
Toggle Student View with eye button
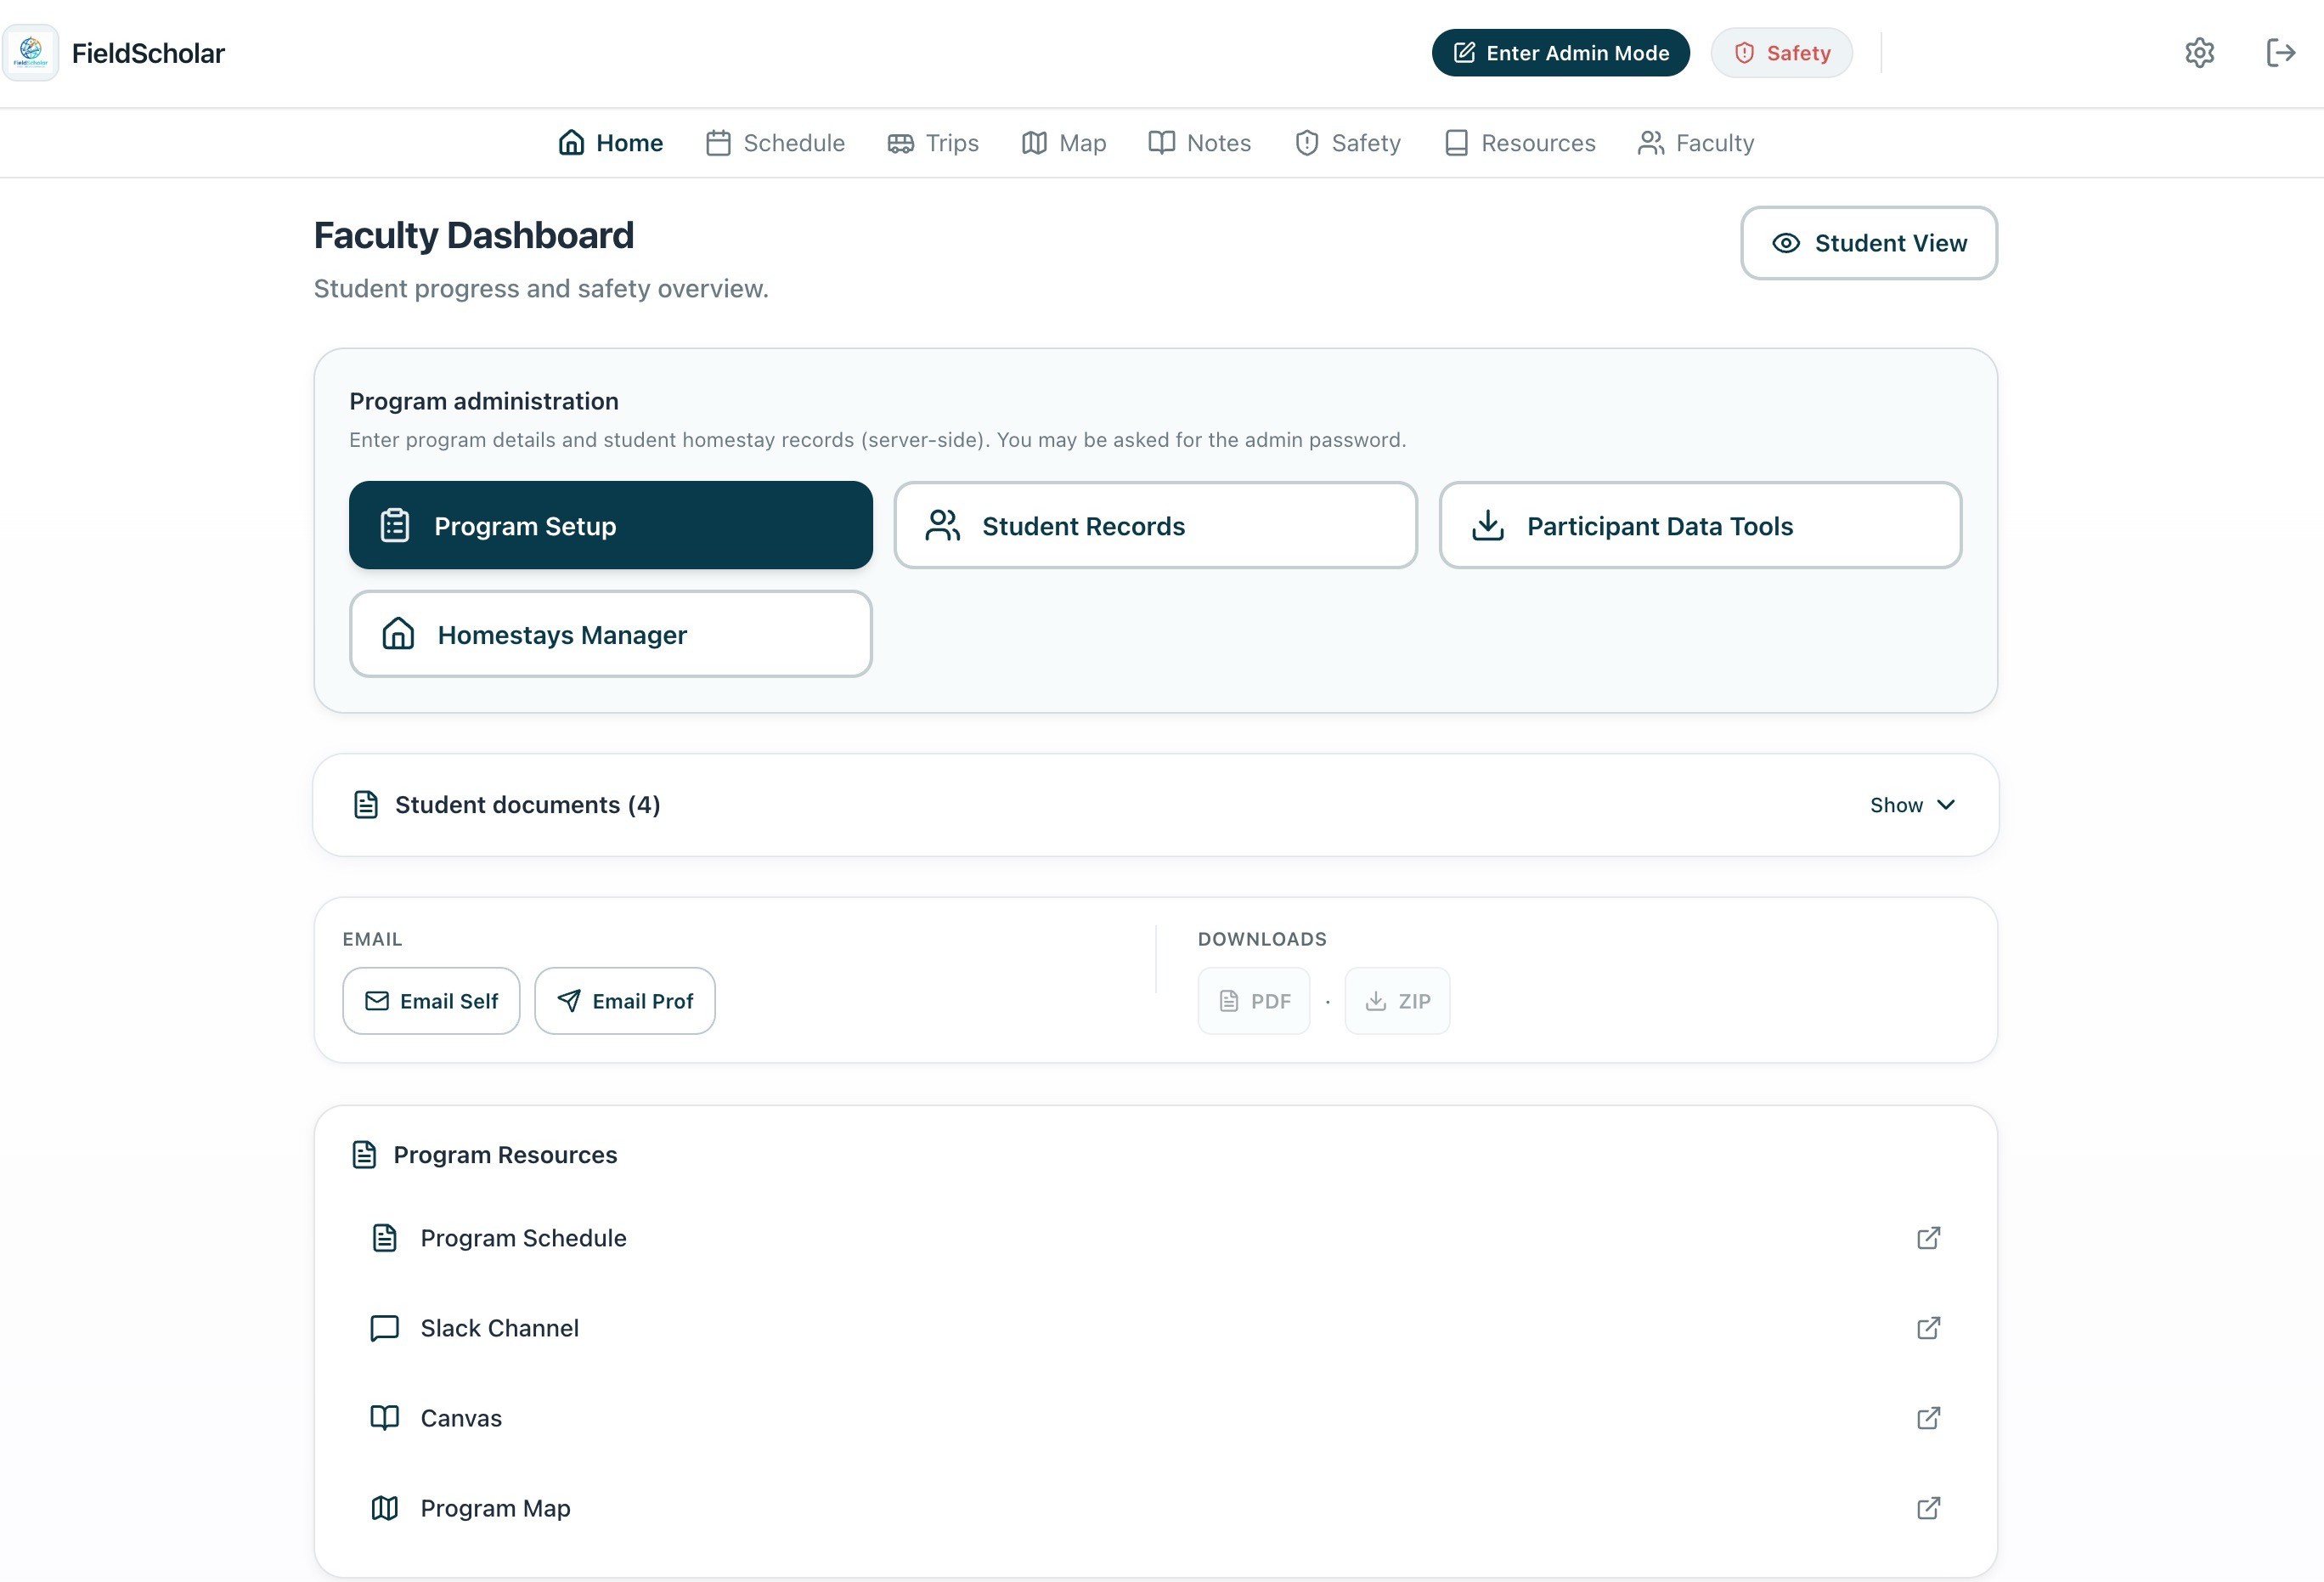pyautogui.click(x=1868, y=243)
